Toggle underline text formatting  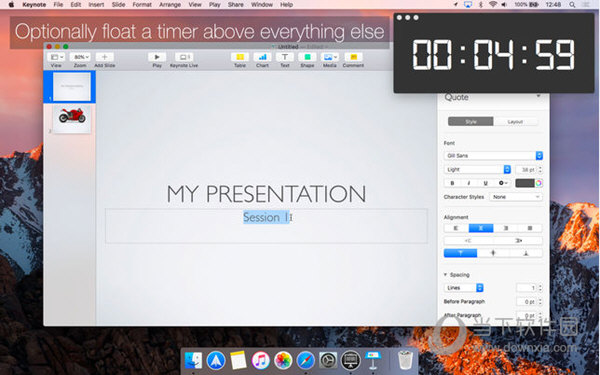[x=486, y=183]
